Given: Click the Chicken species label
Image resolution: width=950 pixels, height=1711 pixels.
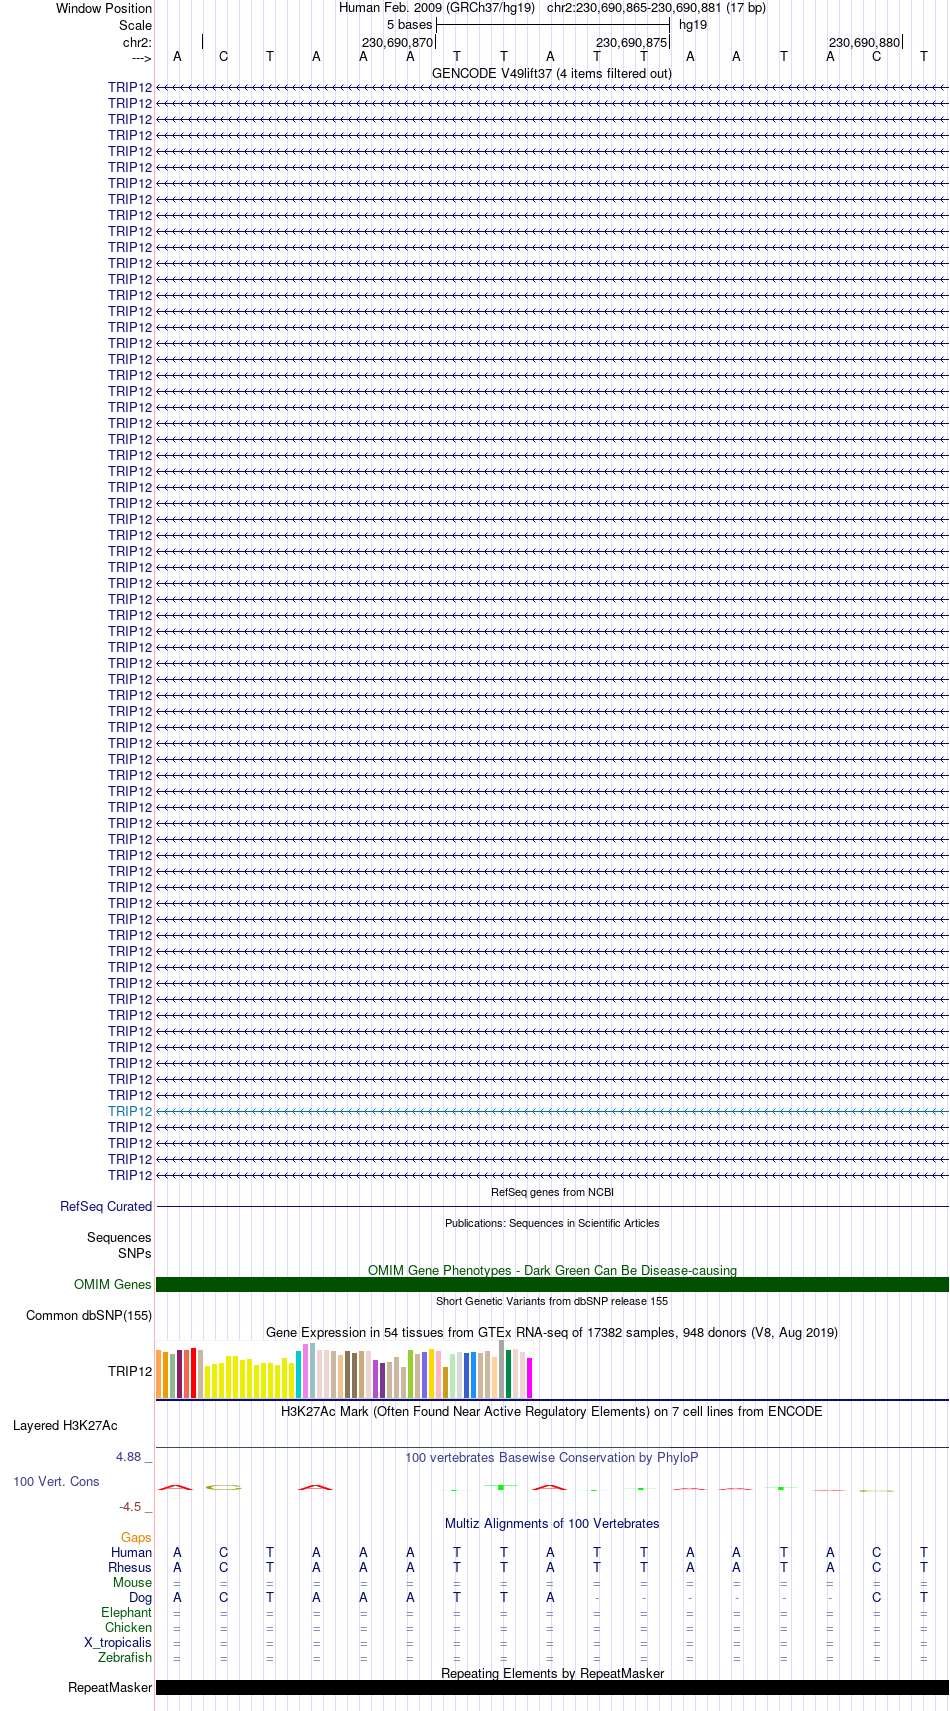Looking at the screenshot, I should (129, 1628).
